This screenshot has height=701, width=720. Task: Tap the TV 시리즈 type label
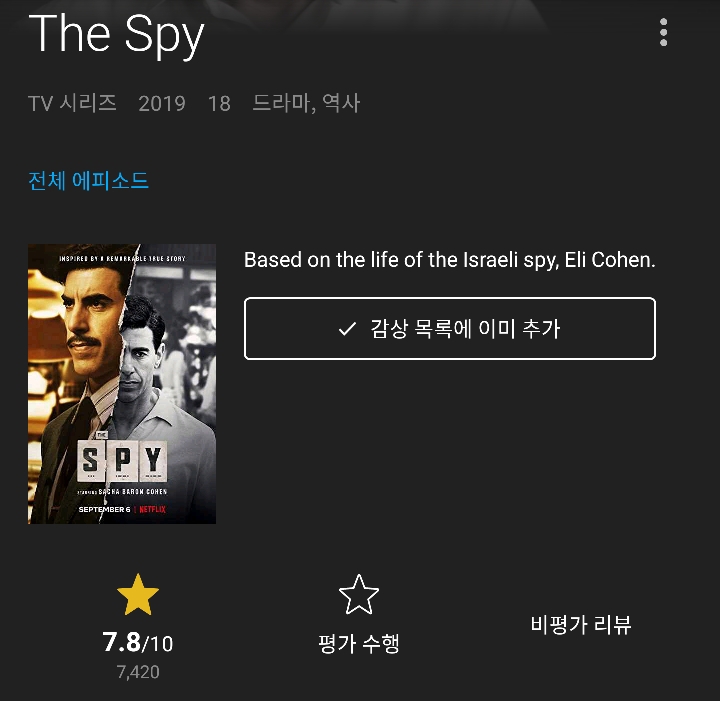click(x=72, y=103)
